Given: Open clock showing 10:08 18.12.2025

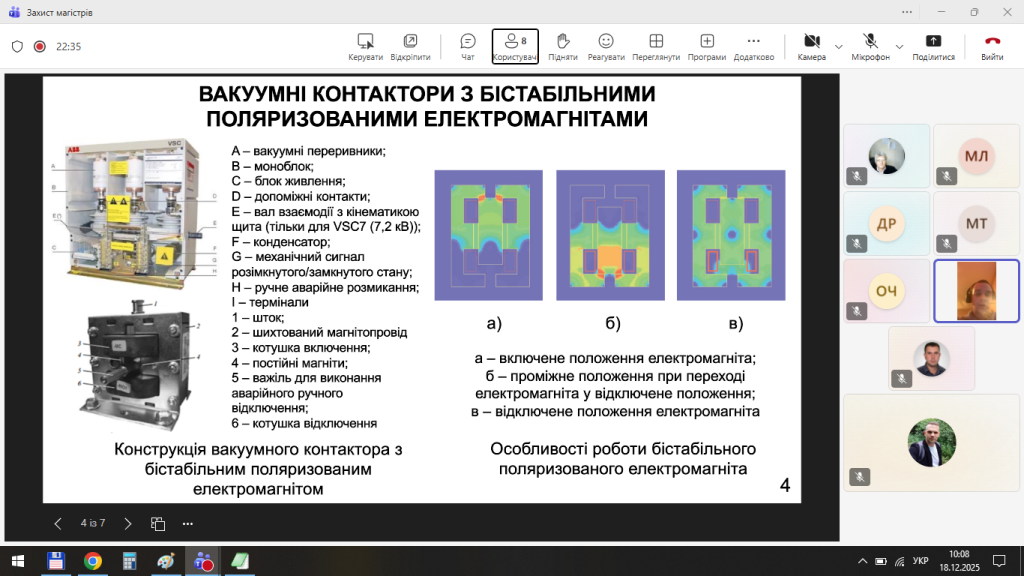Looking at the screenshot, I should [959, 561].
